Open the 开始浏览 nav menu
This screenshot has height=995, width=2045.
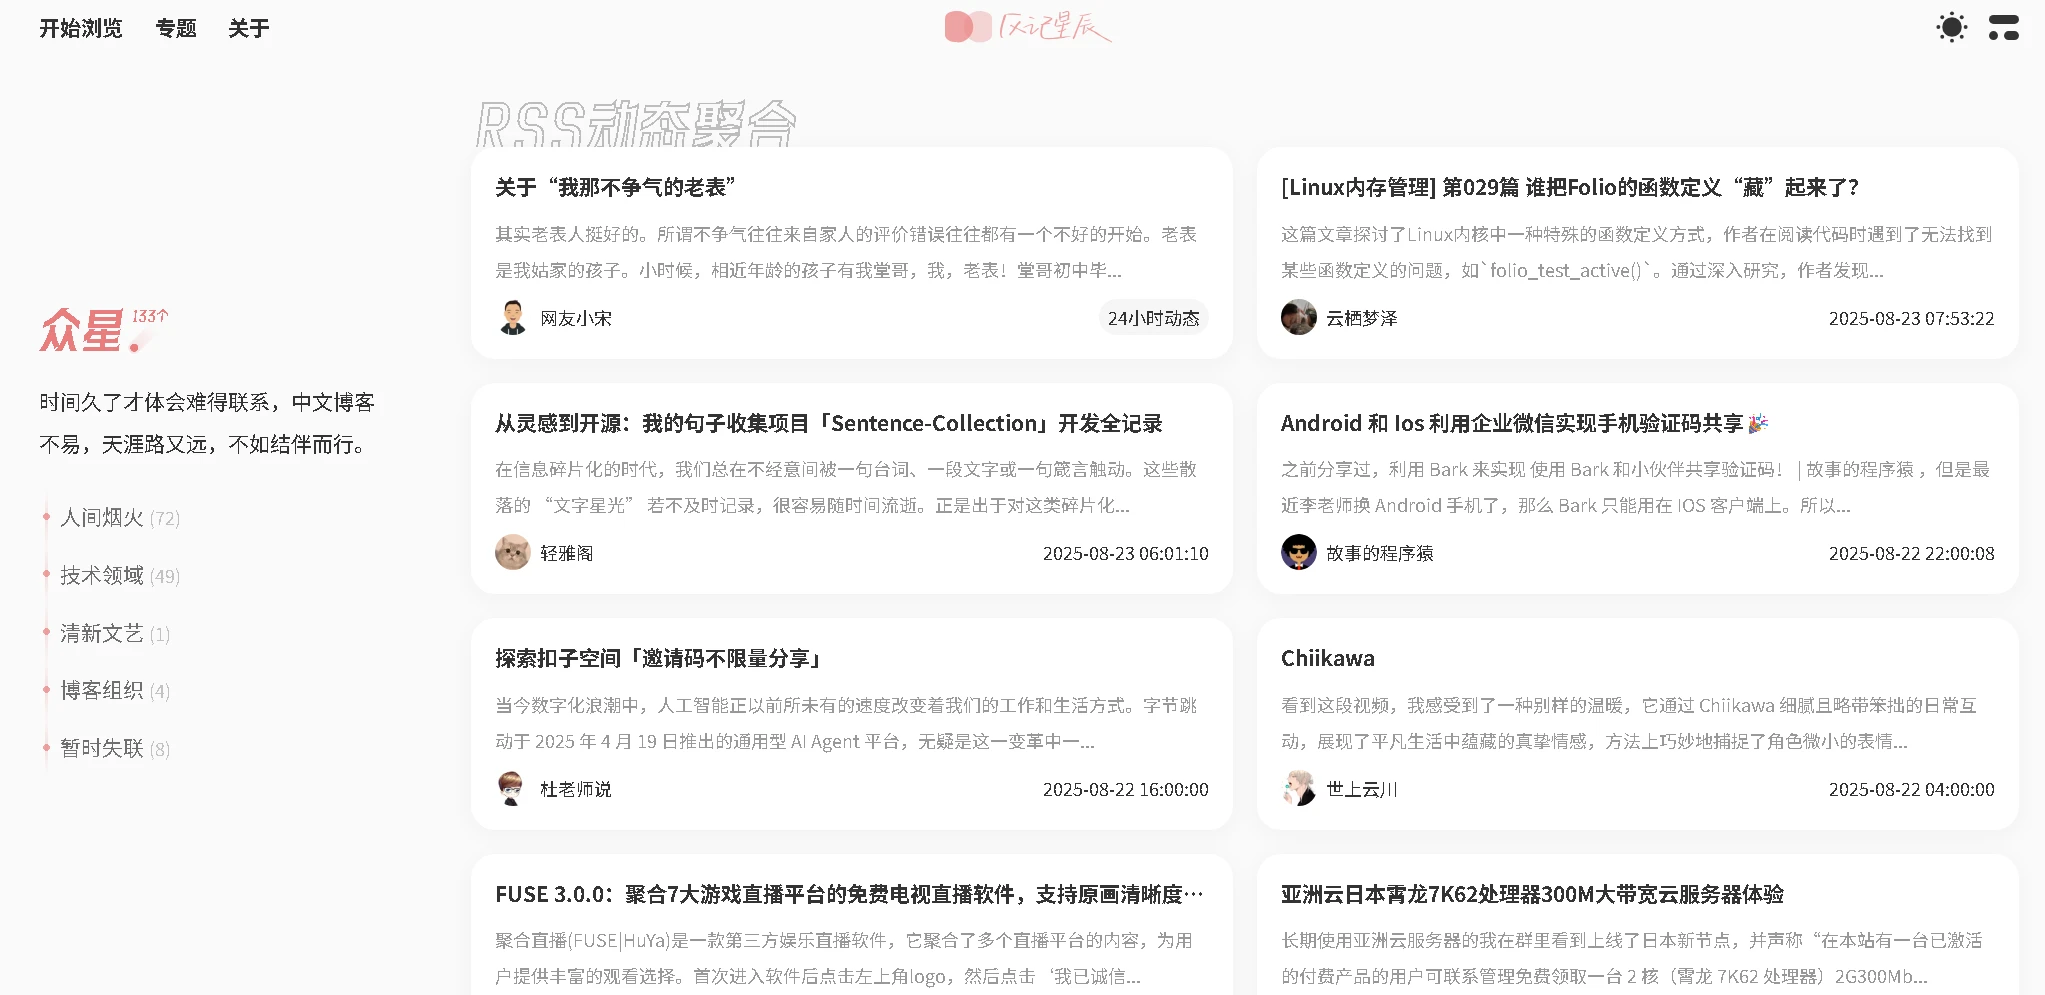pos(80,28)
